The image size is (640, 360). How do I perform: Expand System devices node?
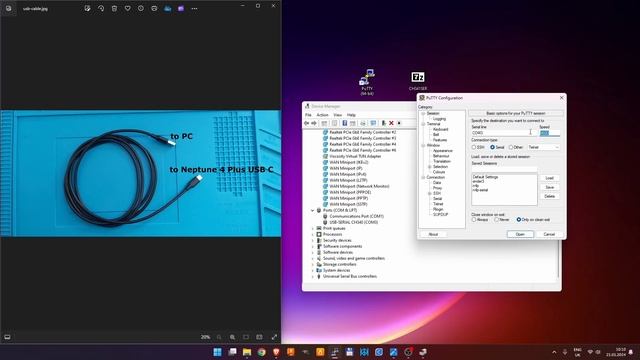[x=313, y=270]
